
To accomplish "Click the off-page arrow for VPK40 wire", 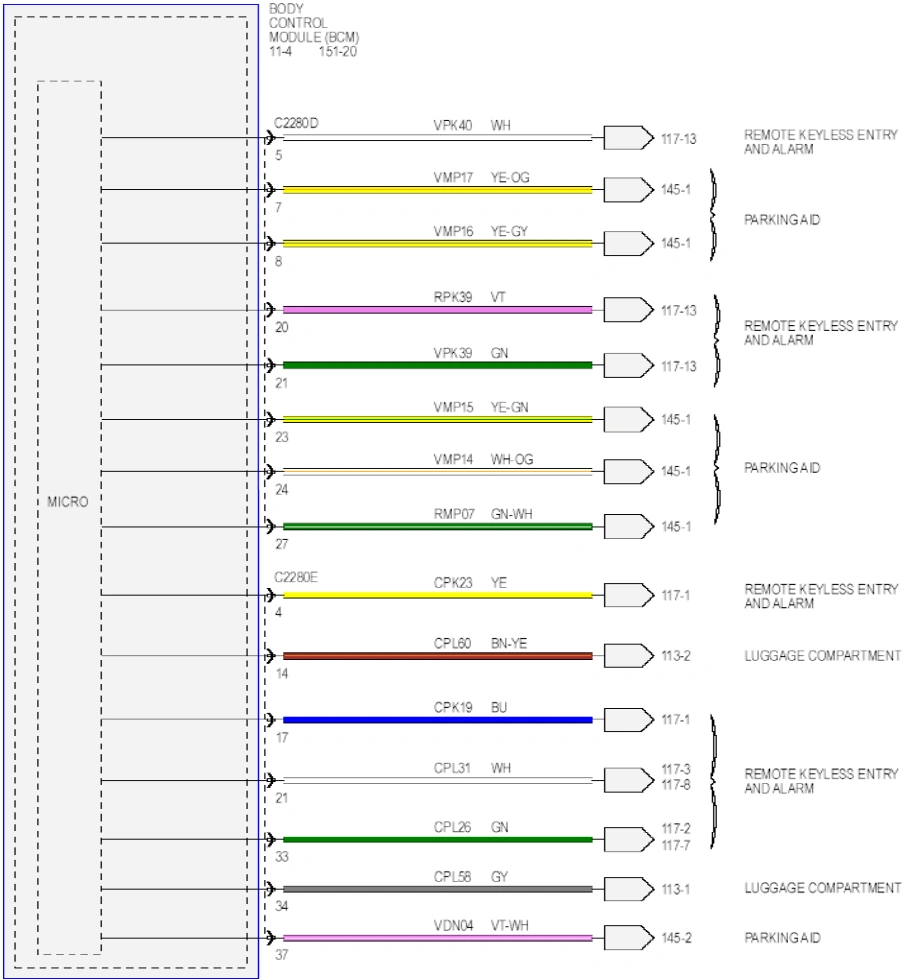I will pyautogui.click(x=628, y=138).
